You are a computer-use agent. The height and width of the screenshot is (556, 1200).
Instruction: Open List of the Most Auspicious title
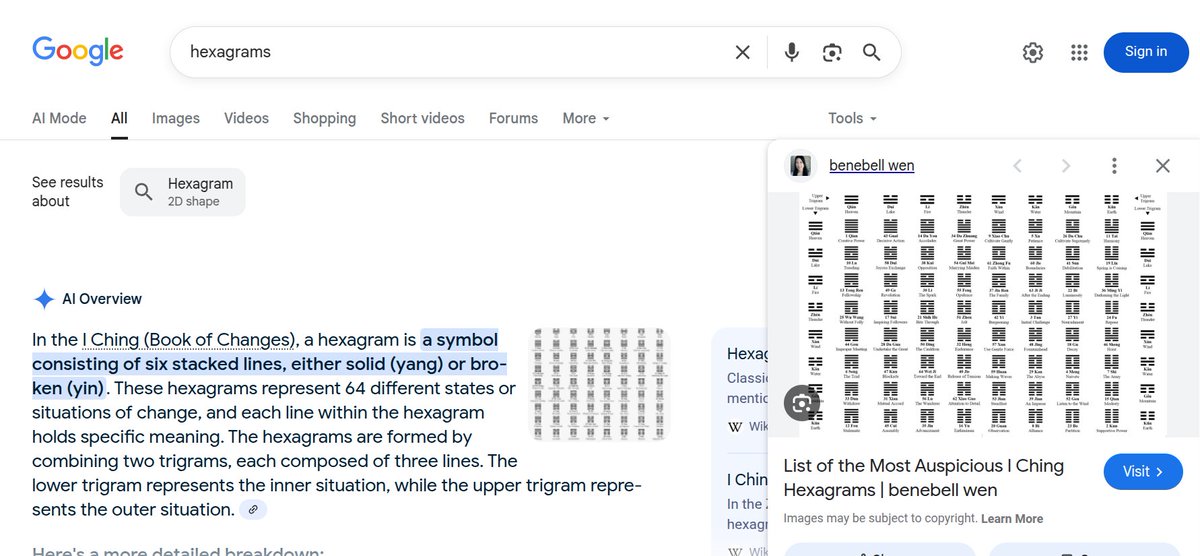pos(923,478)
